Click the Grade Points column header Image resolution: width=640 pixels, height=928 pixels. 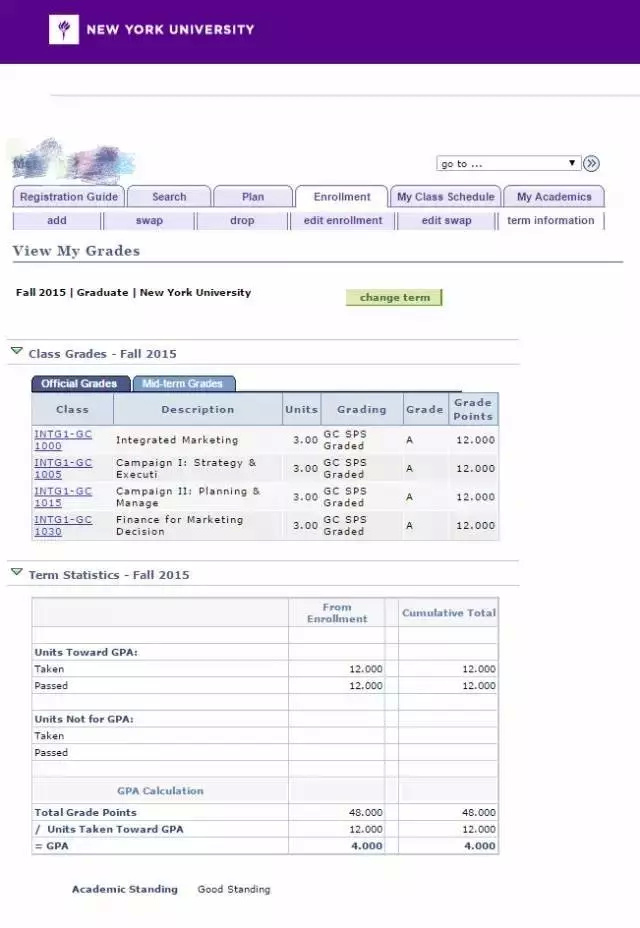tap(472, 409)
